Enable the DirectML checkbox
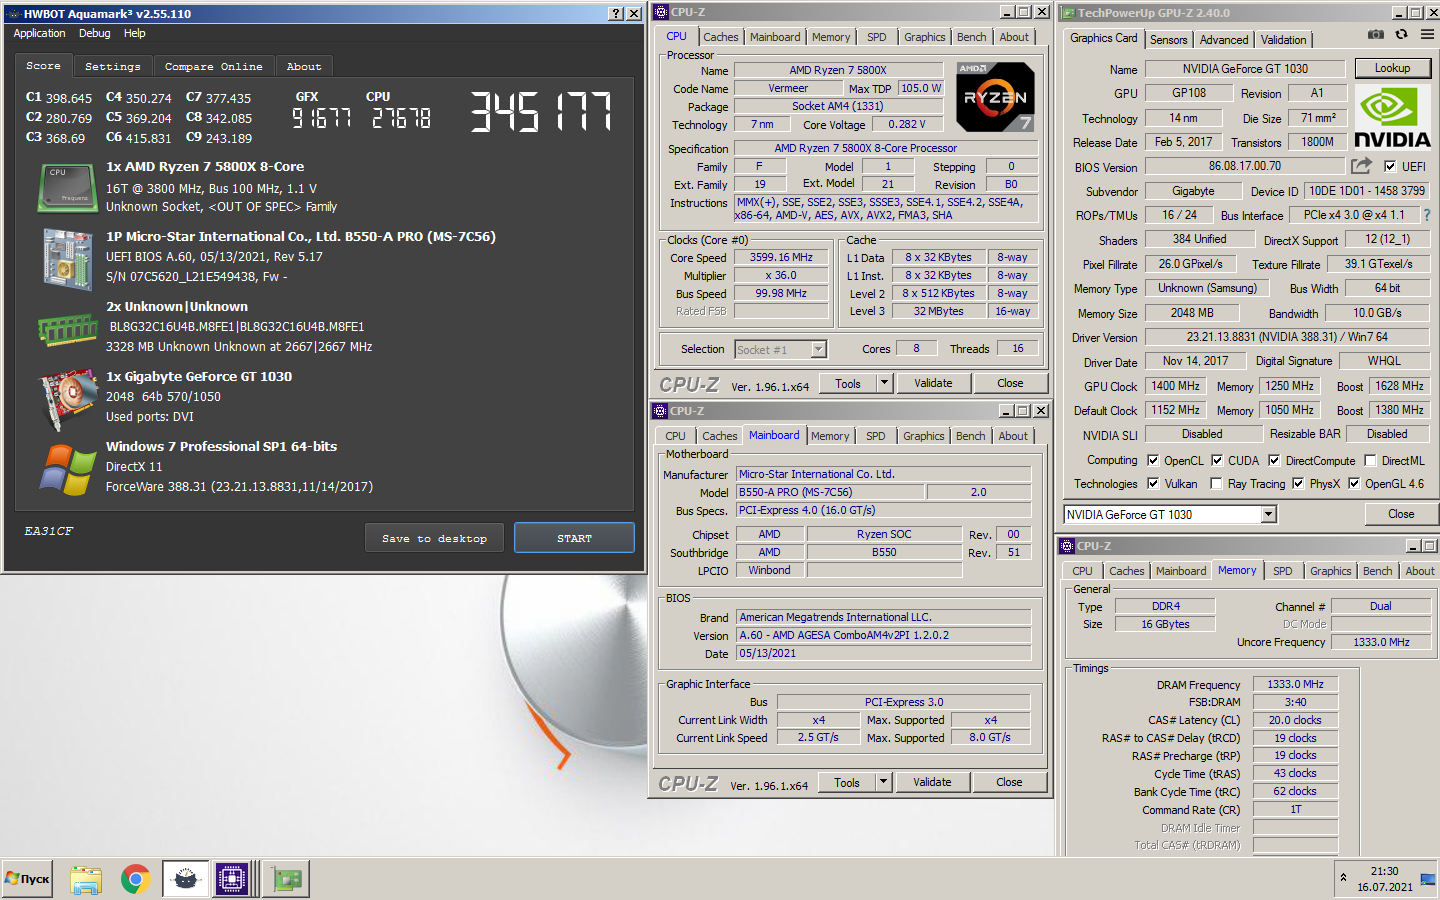The height and width of the screenshot is (900, 1440). coord(1370,460)
